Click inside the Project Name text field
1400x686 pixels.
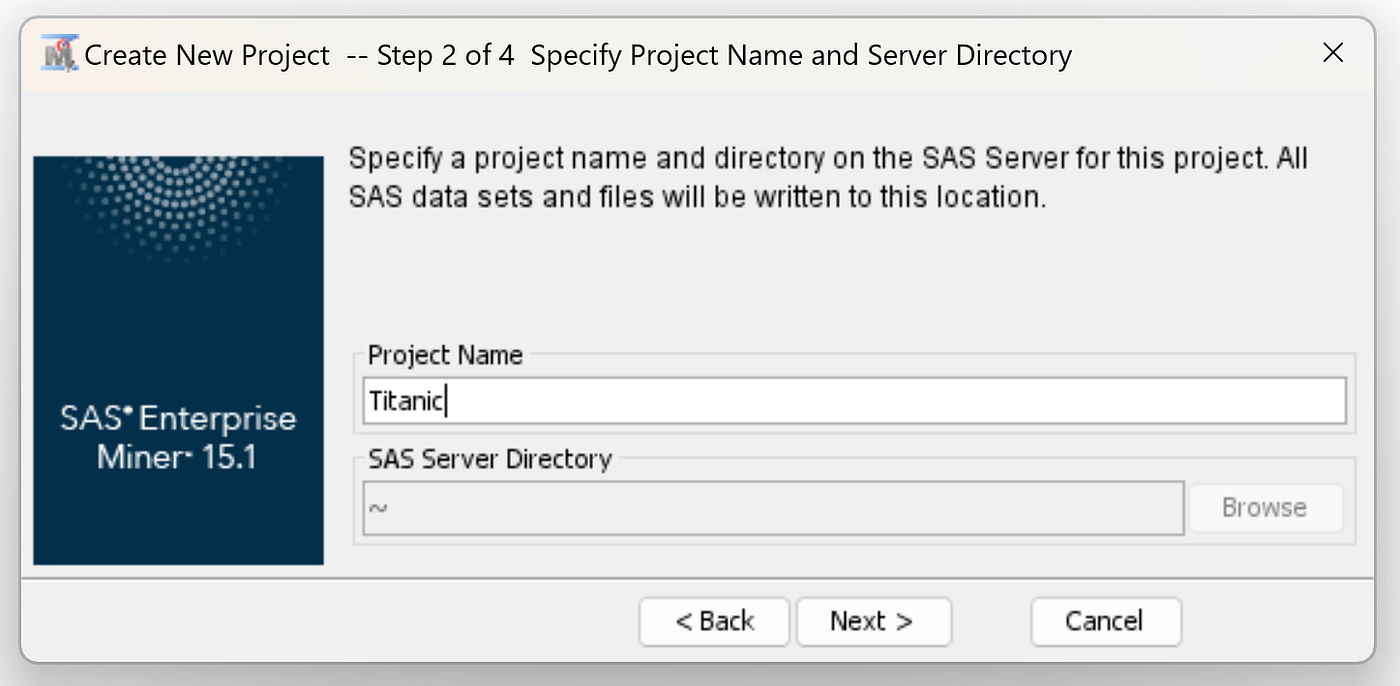pyautogui.click(x=854, y=401)
